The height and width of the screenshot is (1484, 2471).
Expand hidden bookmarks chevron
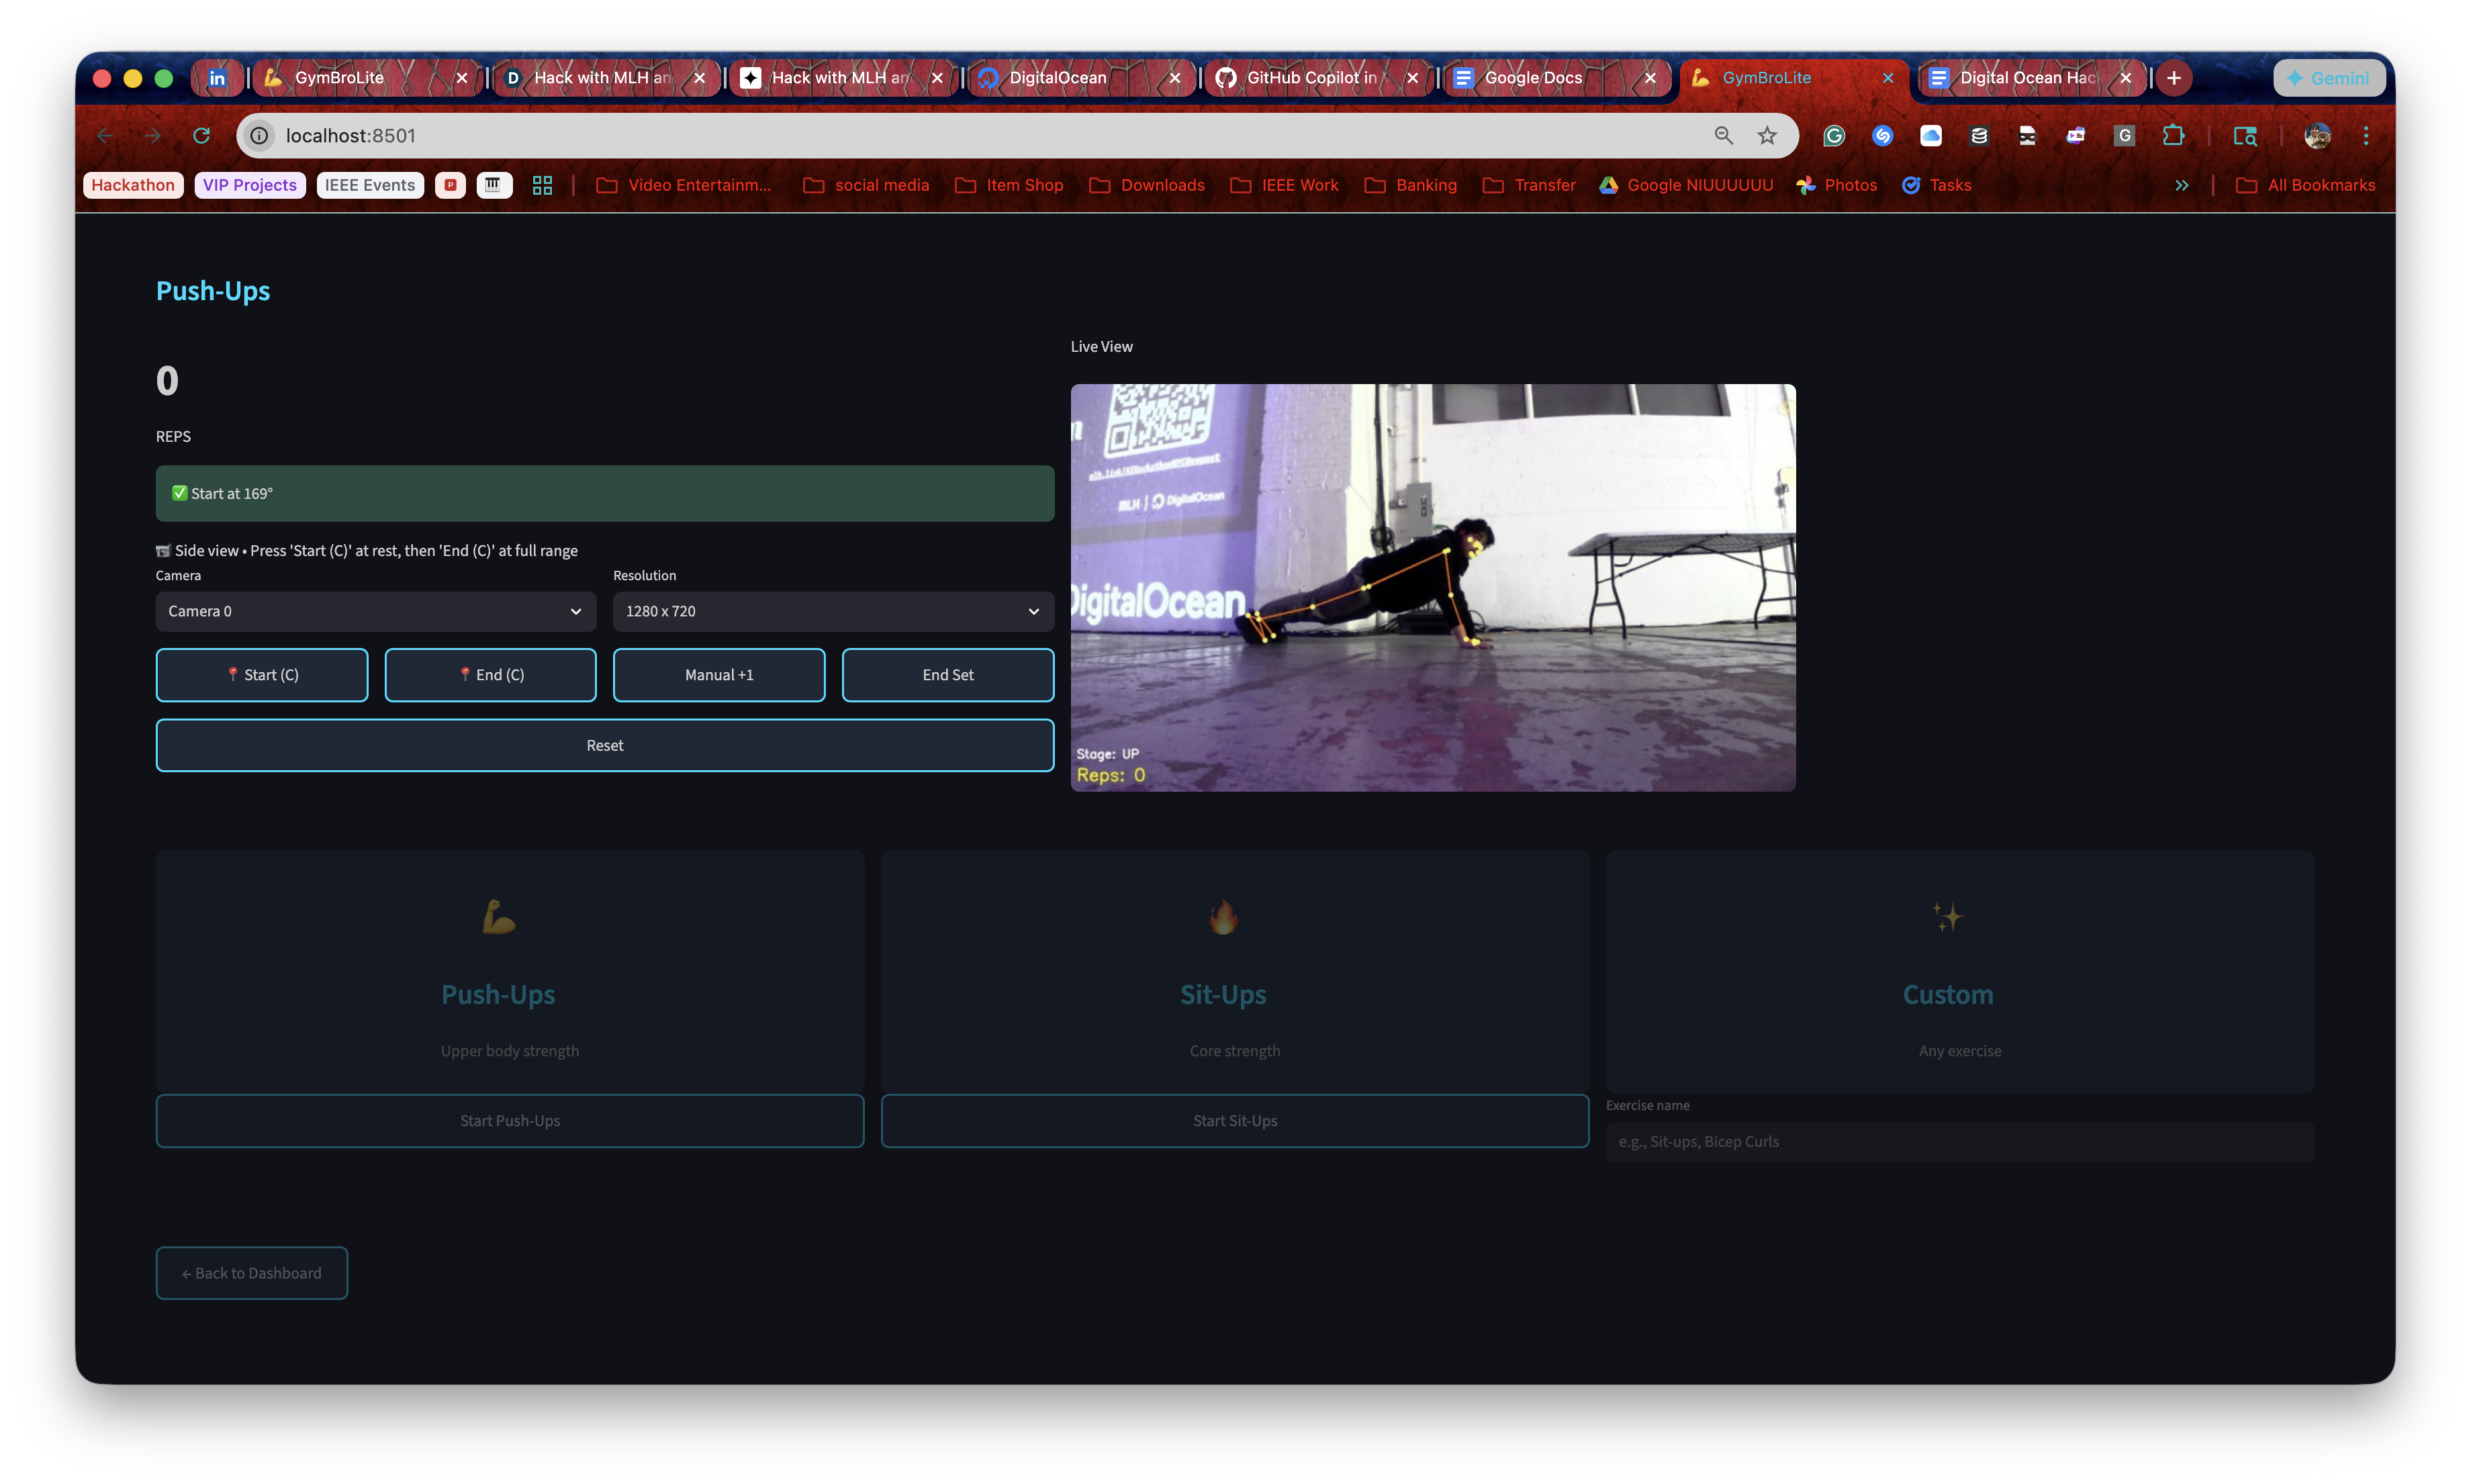pos(2181,185)
